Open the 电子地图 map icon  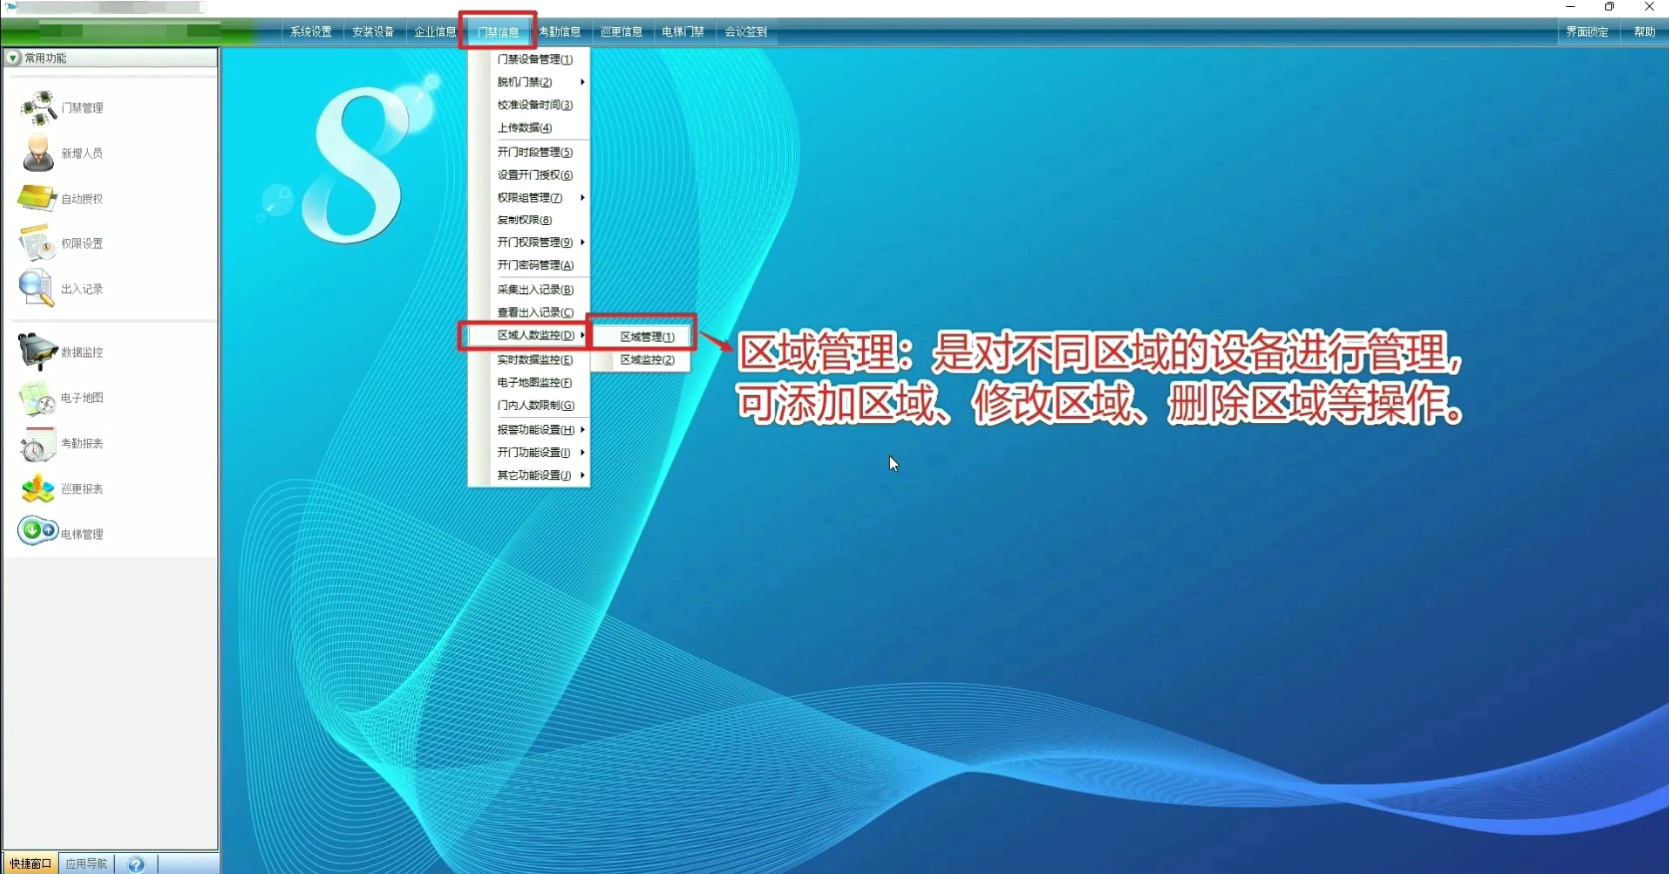pyautogui.click(x=37, y=397)
